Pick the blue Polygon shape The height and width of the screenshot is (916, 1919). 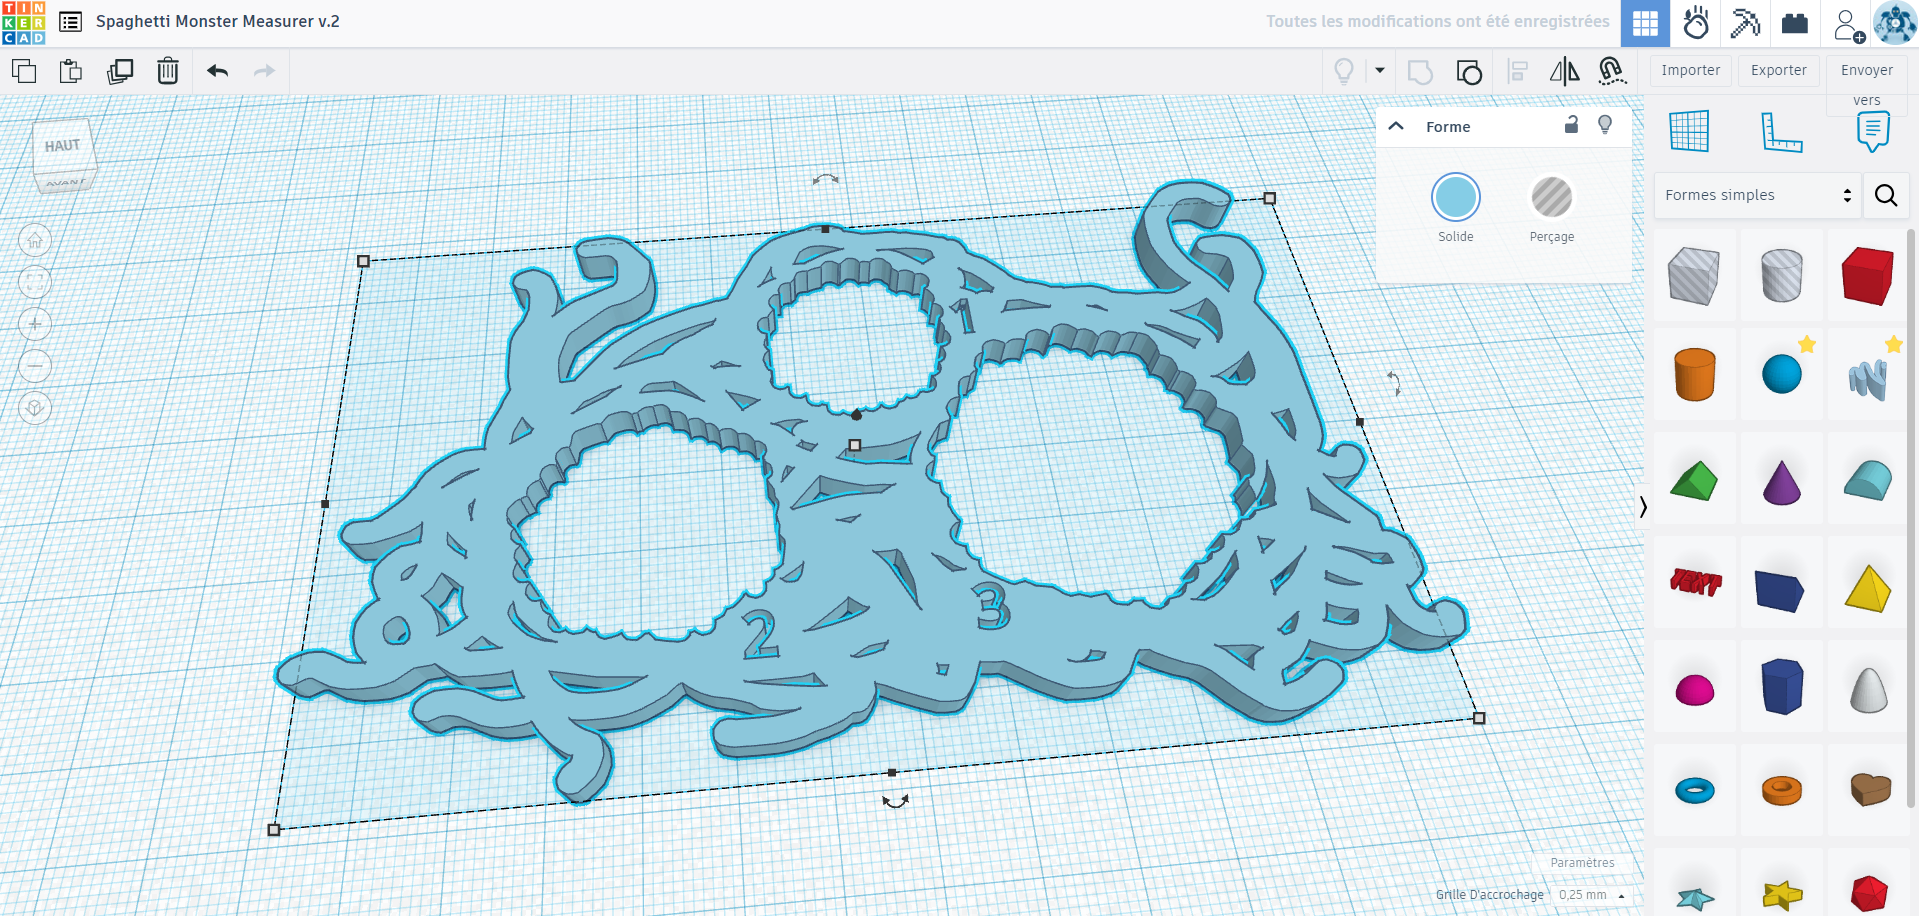(x=1781, y=686)
